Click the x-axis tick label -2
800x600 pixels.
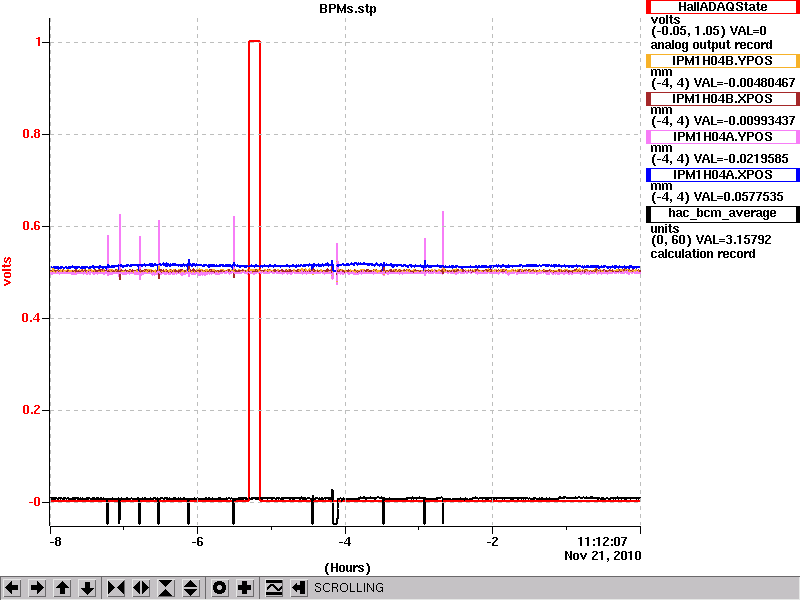(492, 542)
